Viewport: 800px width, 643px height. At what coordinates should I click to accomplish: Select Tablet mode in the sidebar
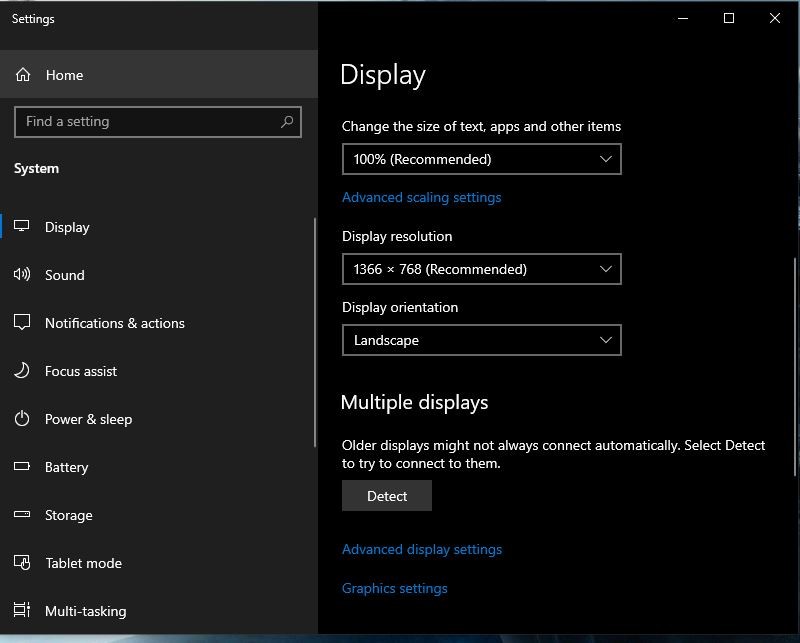pyautogui.click(x=83, y=563)
